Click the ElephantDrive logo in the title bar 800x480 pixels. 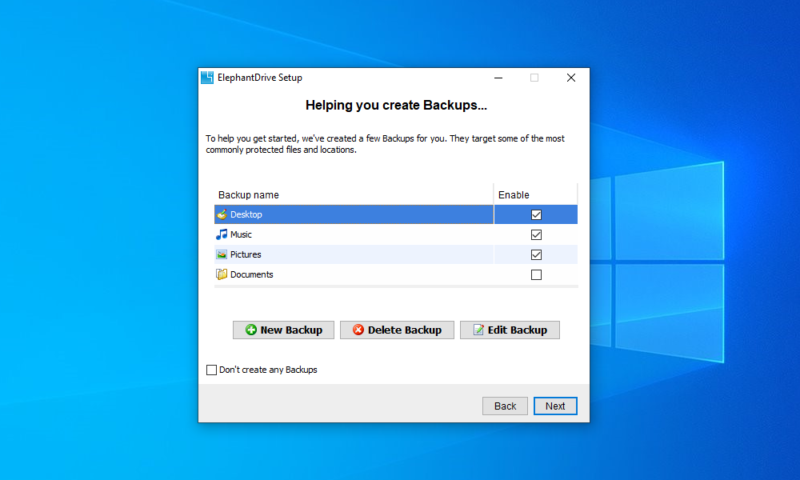click(207, 78)
